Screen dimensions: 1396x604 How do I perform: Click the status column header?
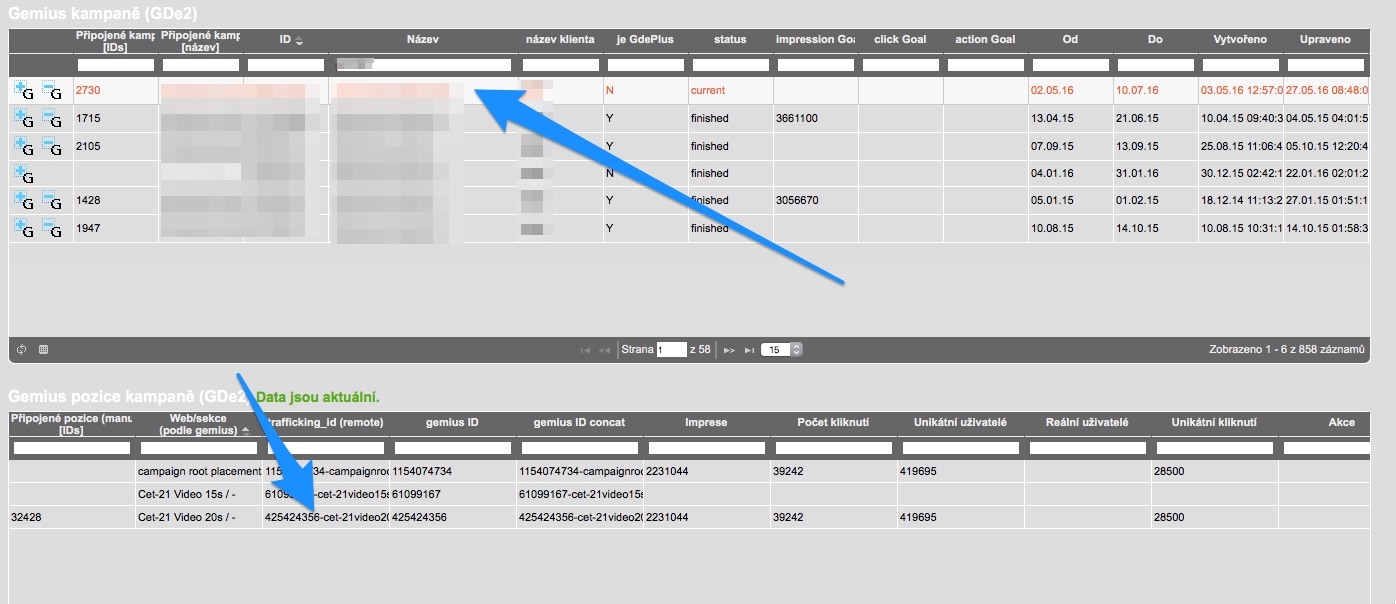coord(730,40)
